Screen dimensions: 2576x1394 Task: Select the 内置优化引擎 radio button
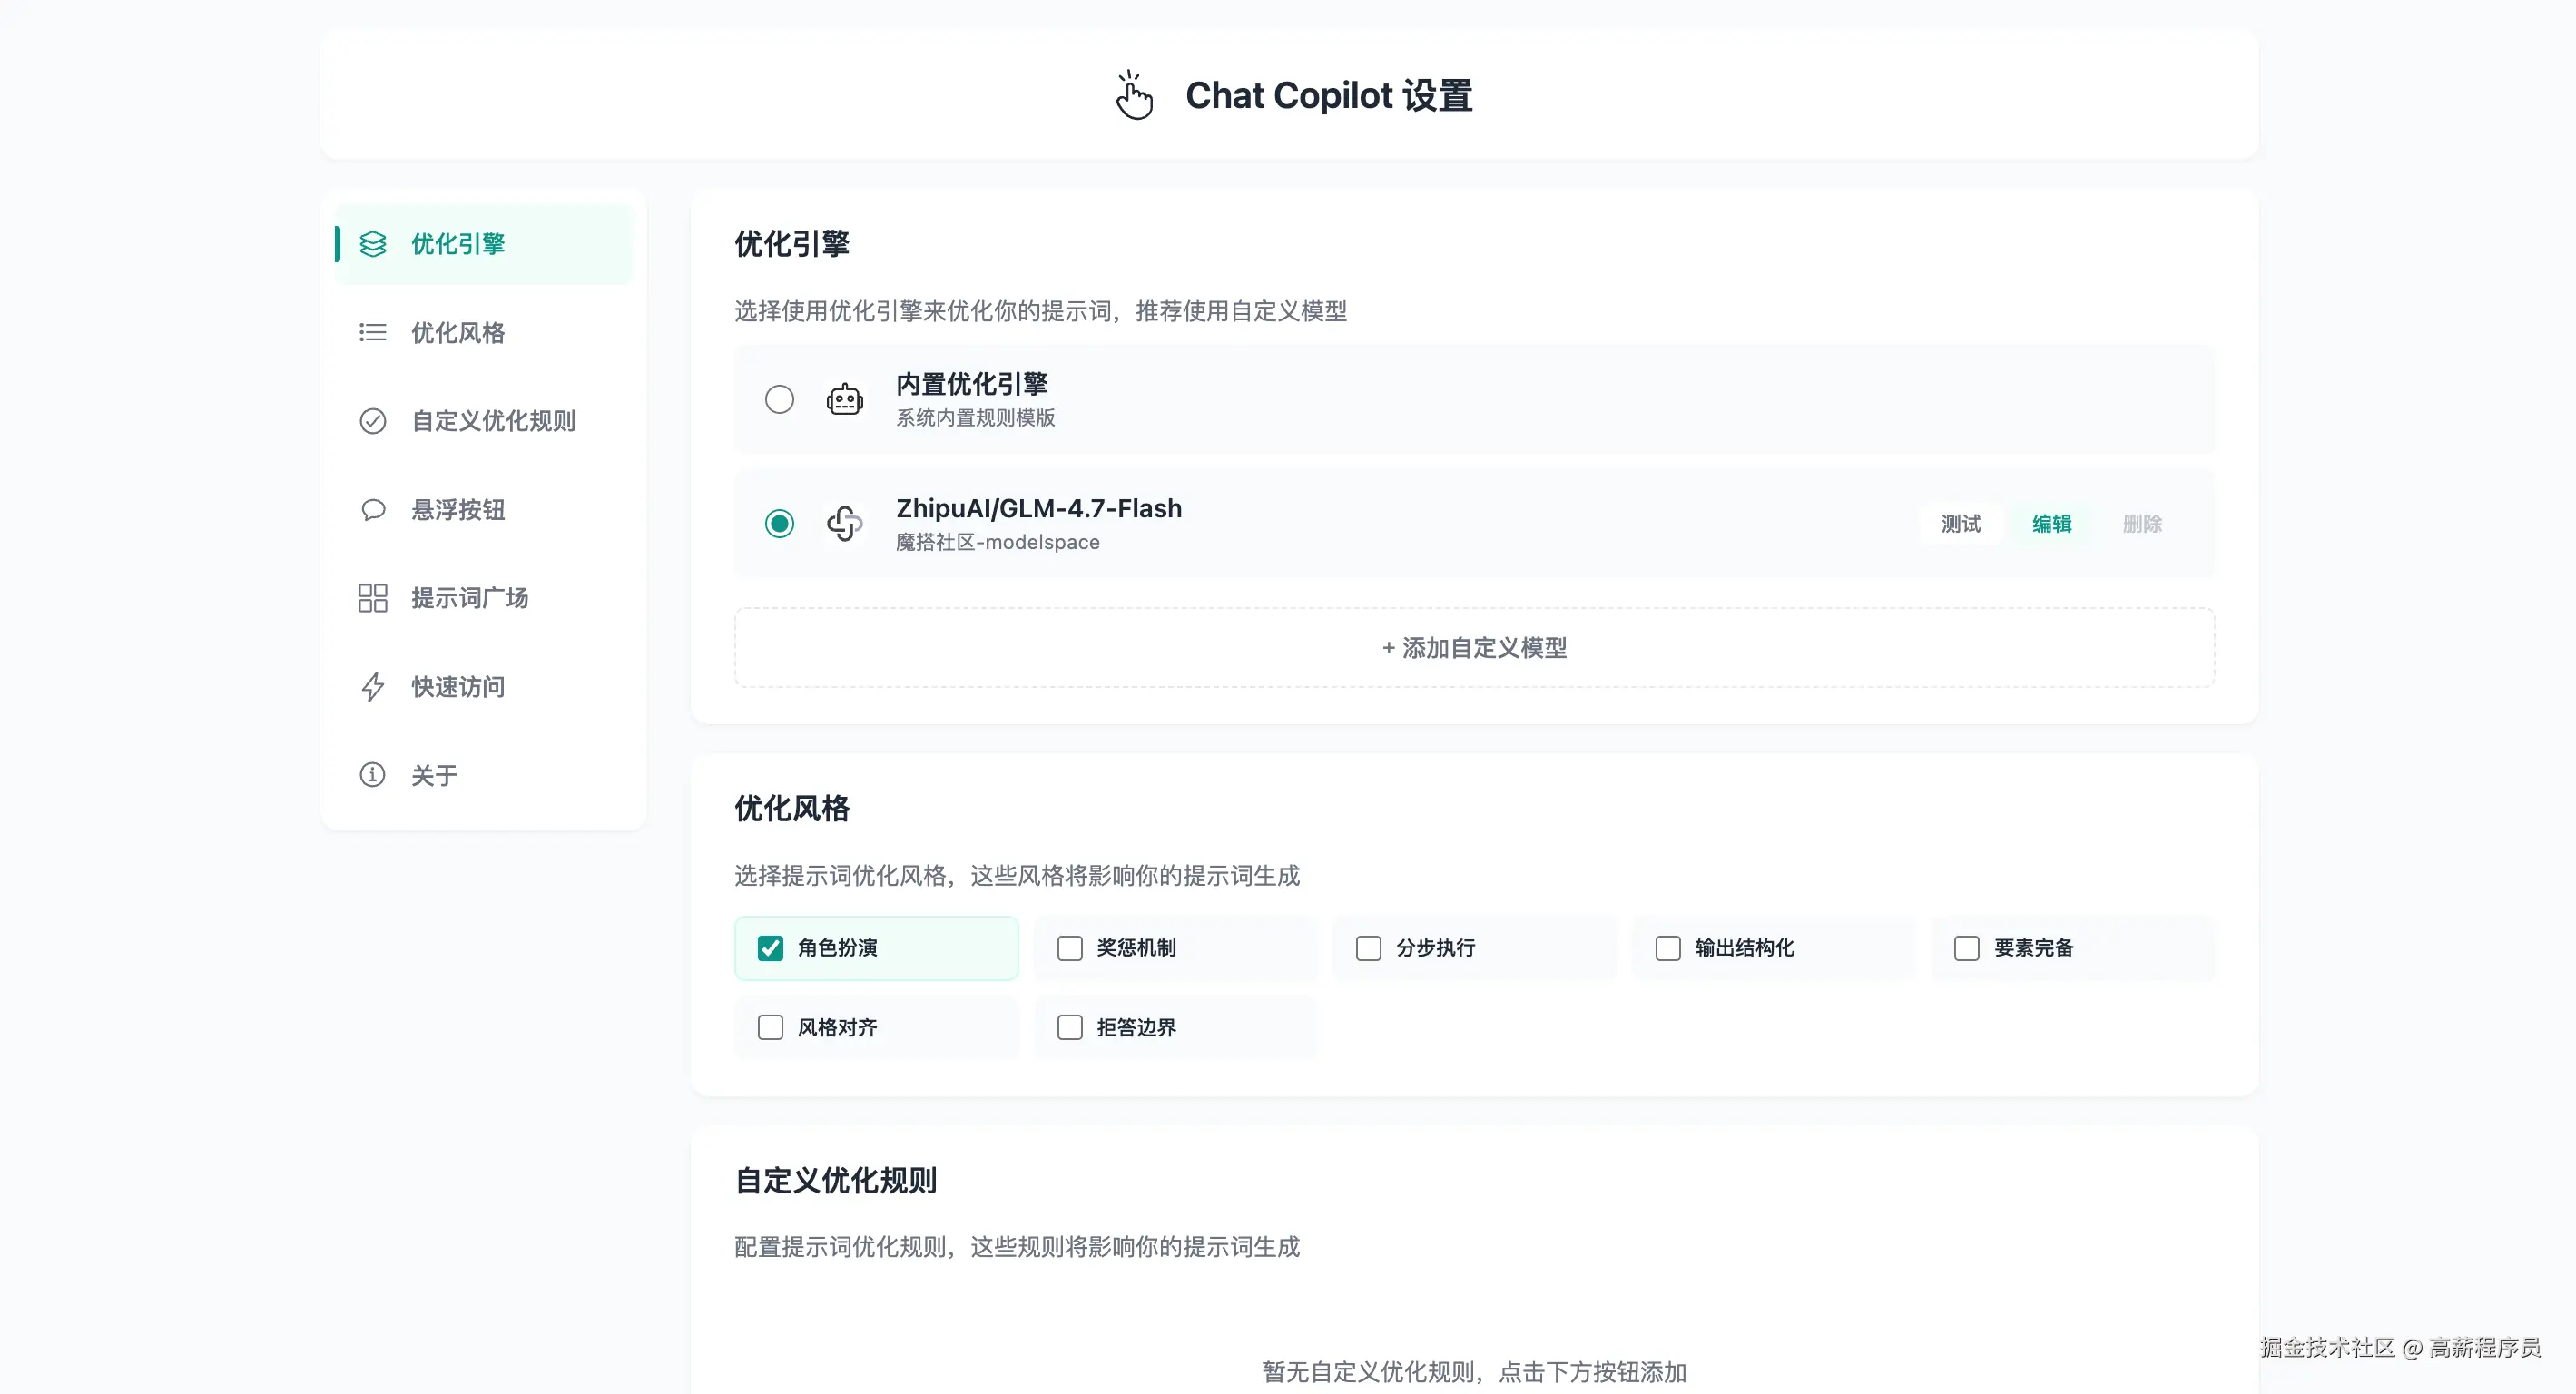(x=779, y=400)
